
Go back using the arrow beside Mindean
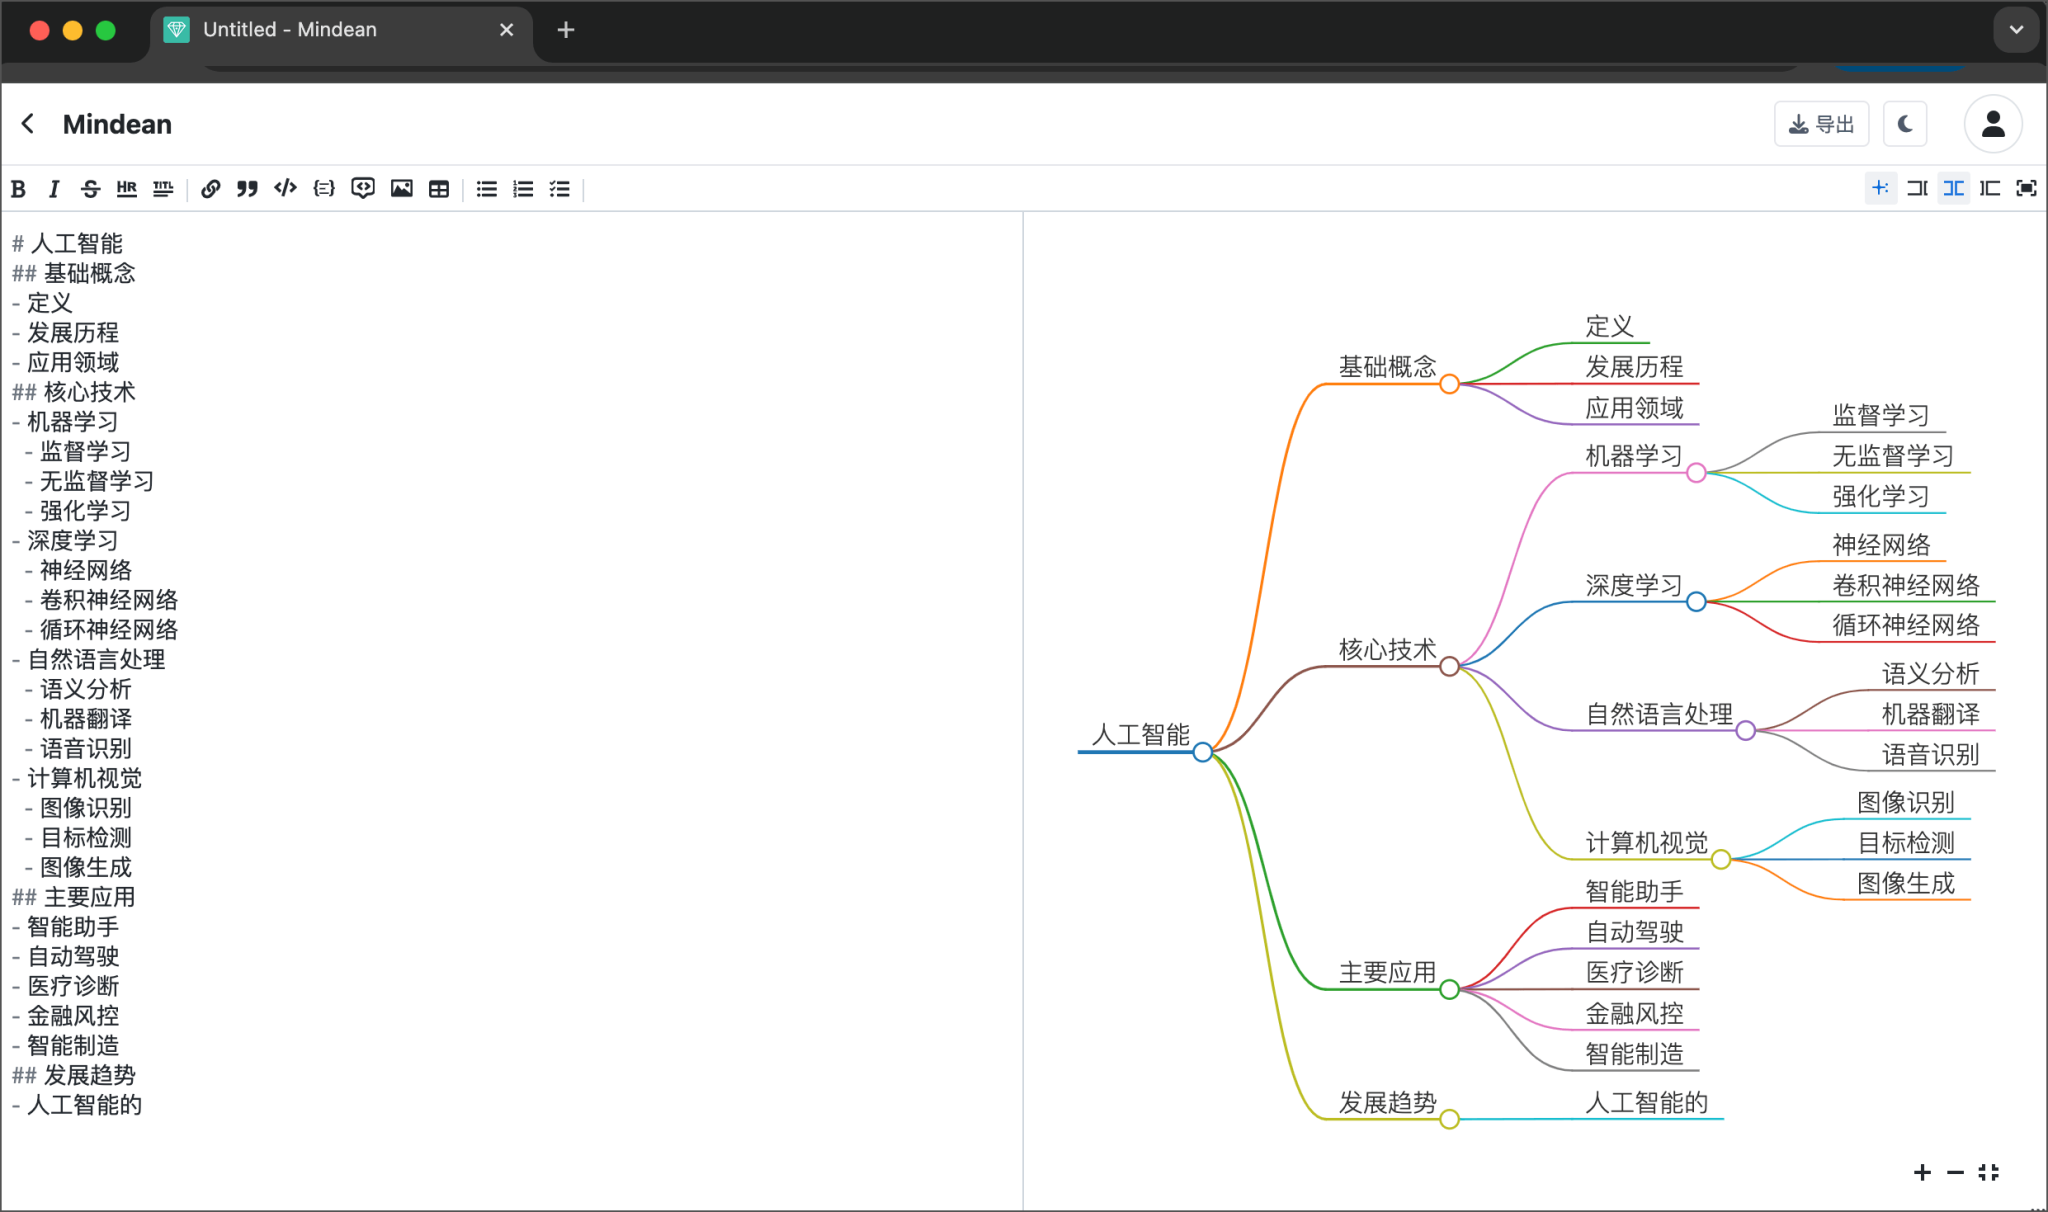point(28,124)
